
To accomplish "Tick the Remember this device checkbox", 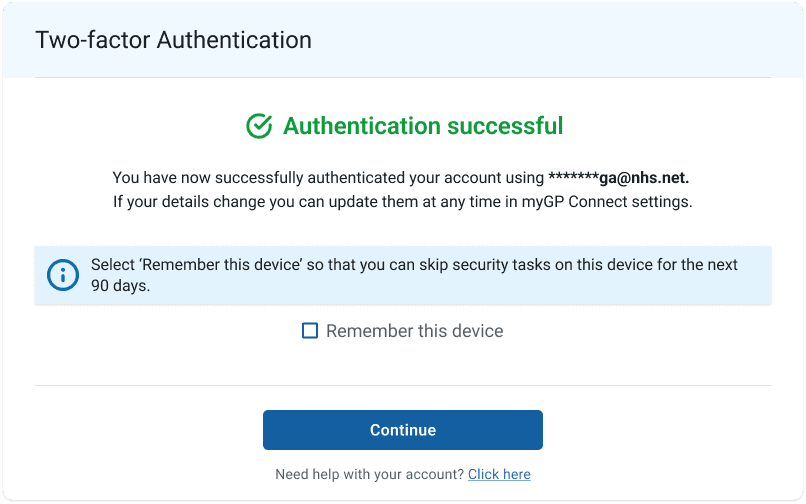I will coord(309,331).
